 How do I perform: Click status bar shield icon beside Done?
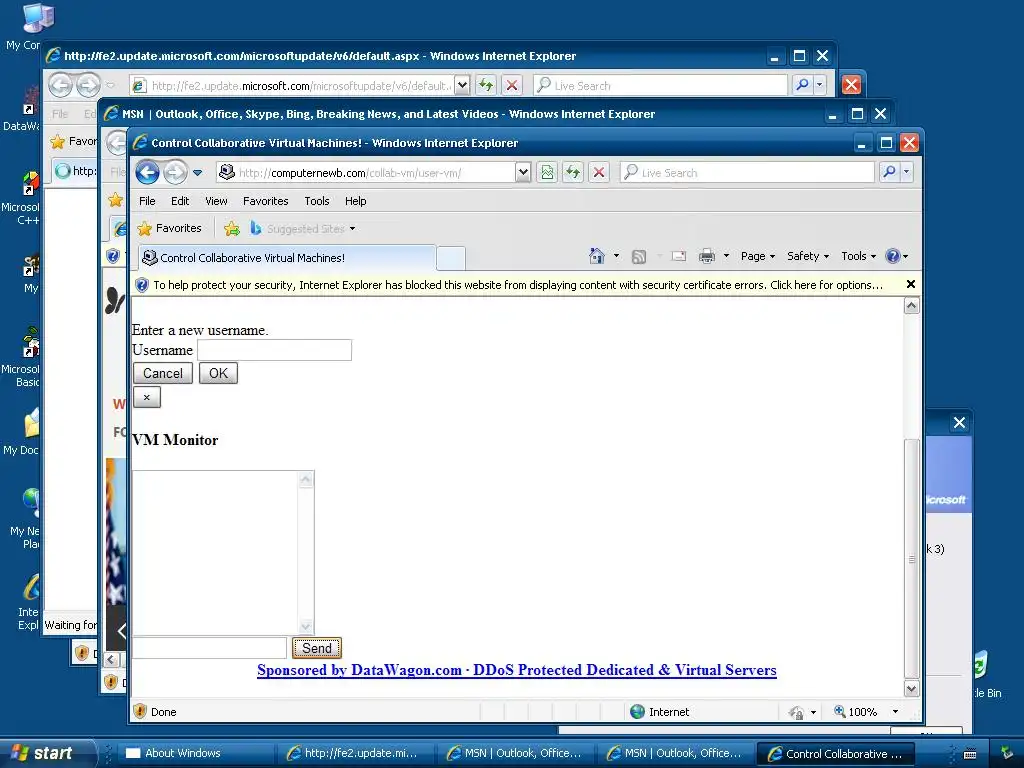click(x=140, y=711)
